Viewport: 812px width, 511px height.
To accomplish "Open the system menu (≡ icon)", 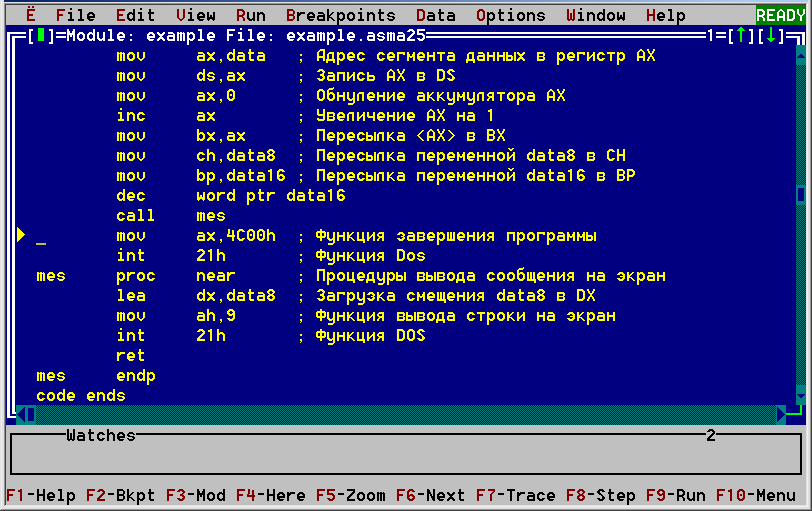I will pyautogui.click(x=31, y=15).
